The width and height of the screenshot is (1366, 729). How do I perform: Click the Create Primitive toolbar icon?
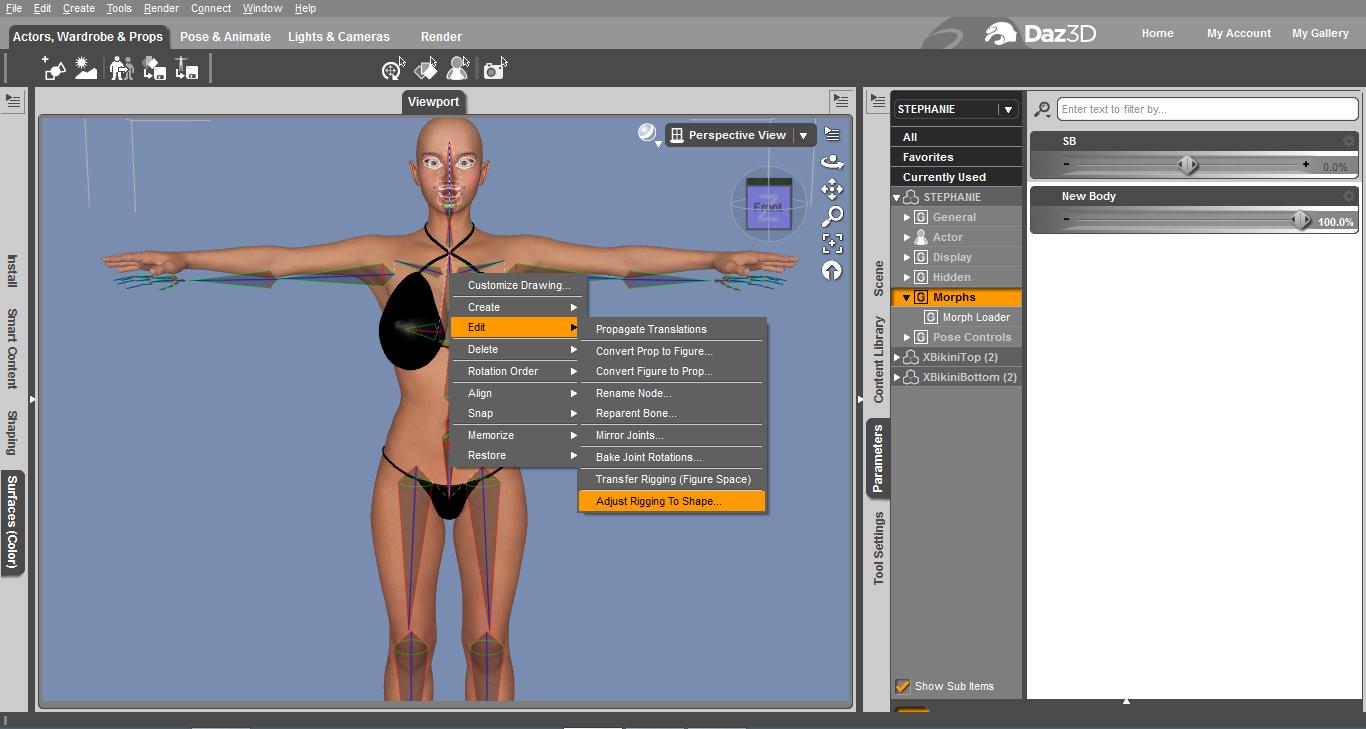[x=54, y=68]
